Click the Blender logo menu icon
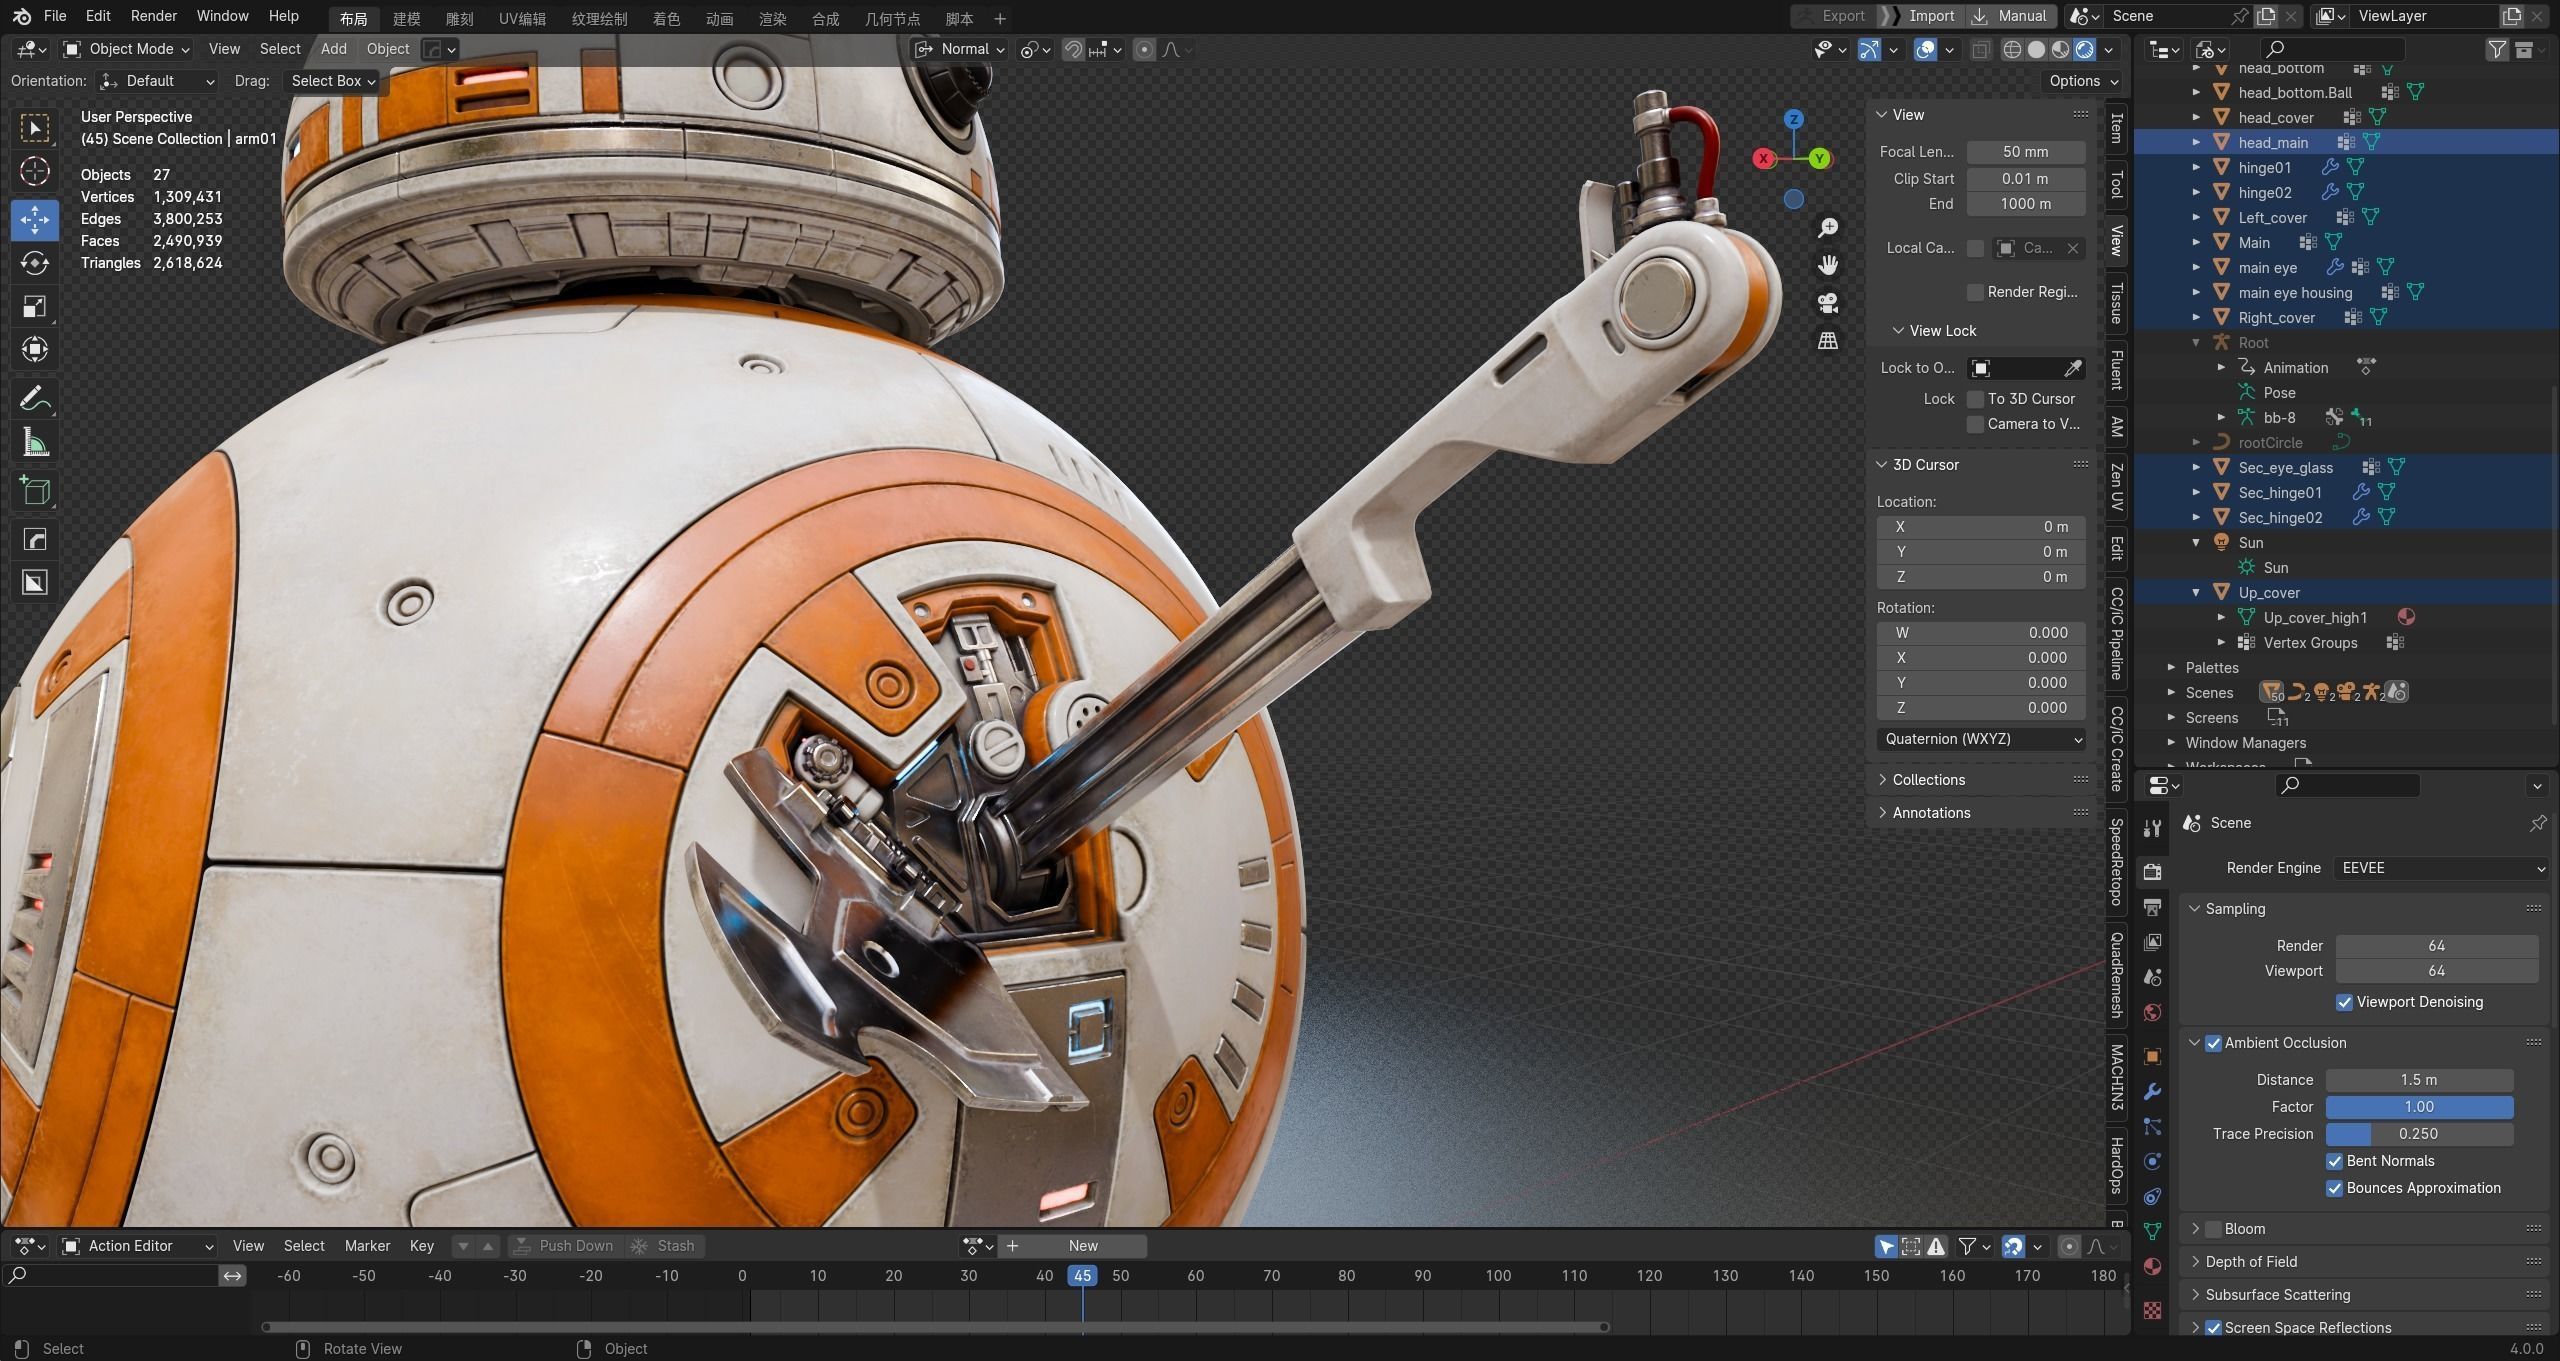 (x=22, y=16)
